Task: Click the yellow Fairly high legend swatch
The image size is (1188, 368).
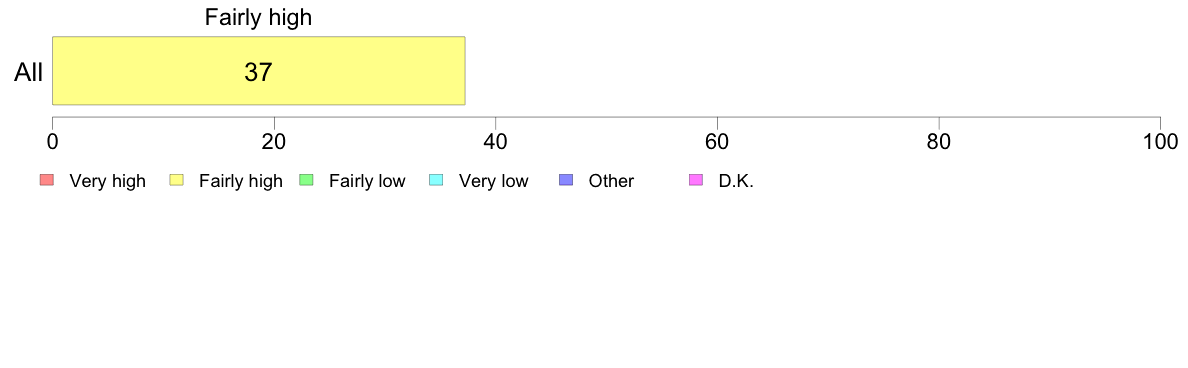Action: point(177,180)
